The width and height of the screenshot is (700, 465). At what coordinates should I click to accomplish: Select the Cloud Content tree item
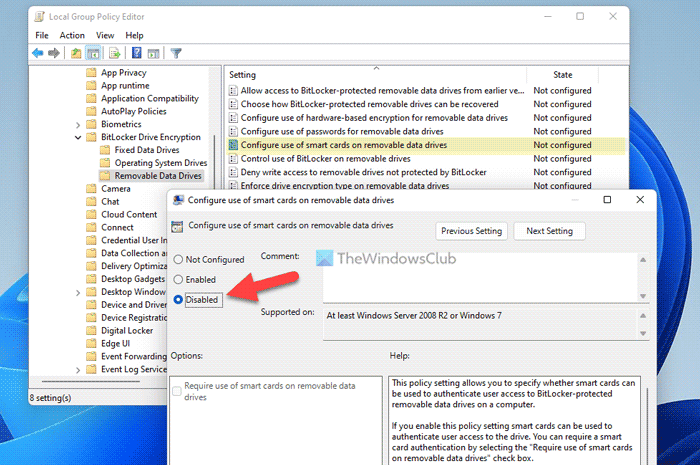[129, 215]
